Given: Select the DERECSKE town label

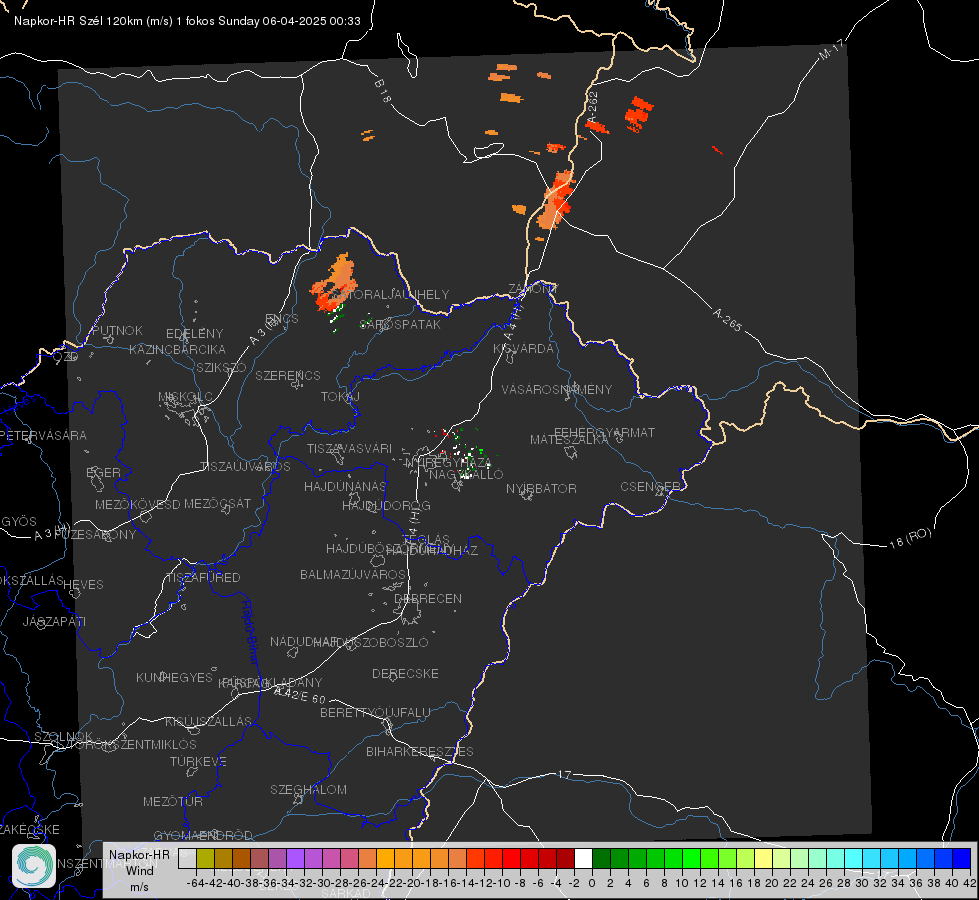Looking at the screenshot, I should point(405,673).
